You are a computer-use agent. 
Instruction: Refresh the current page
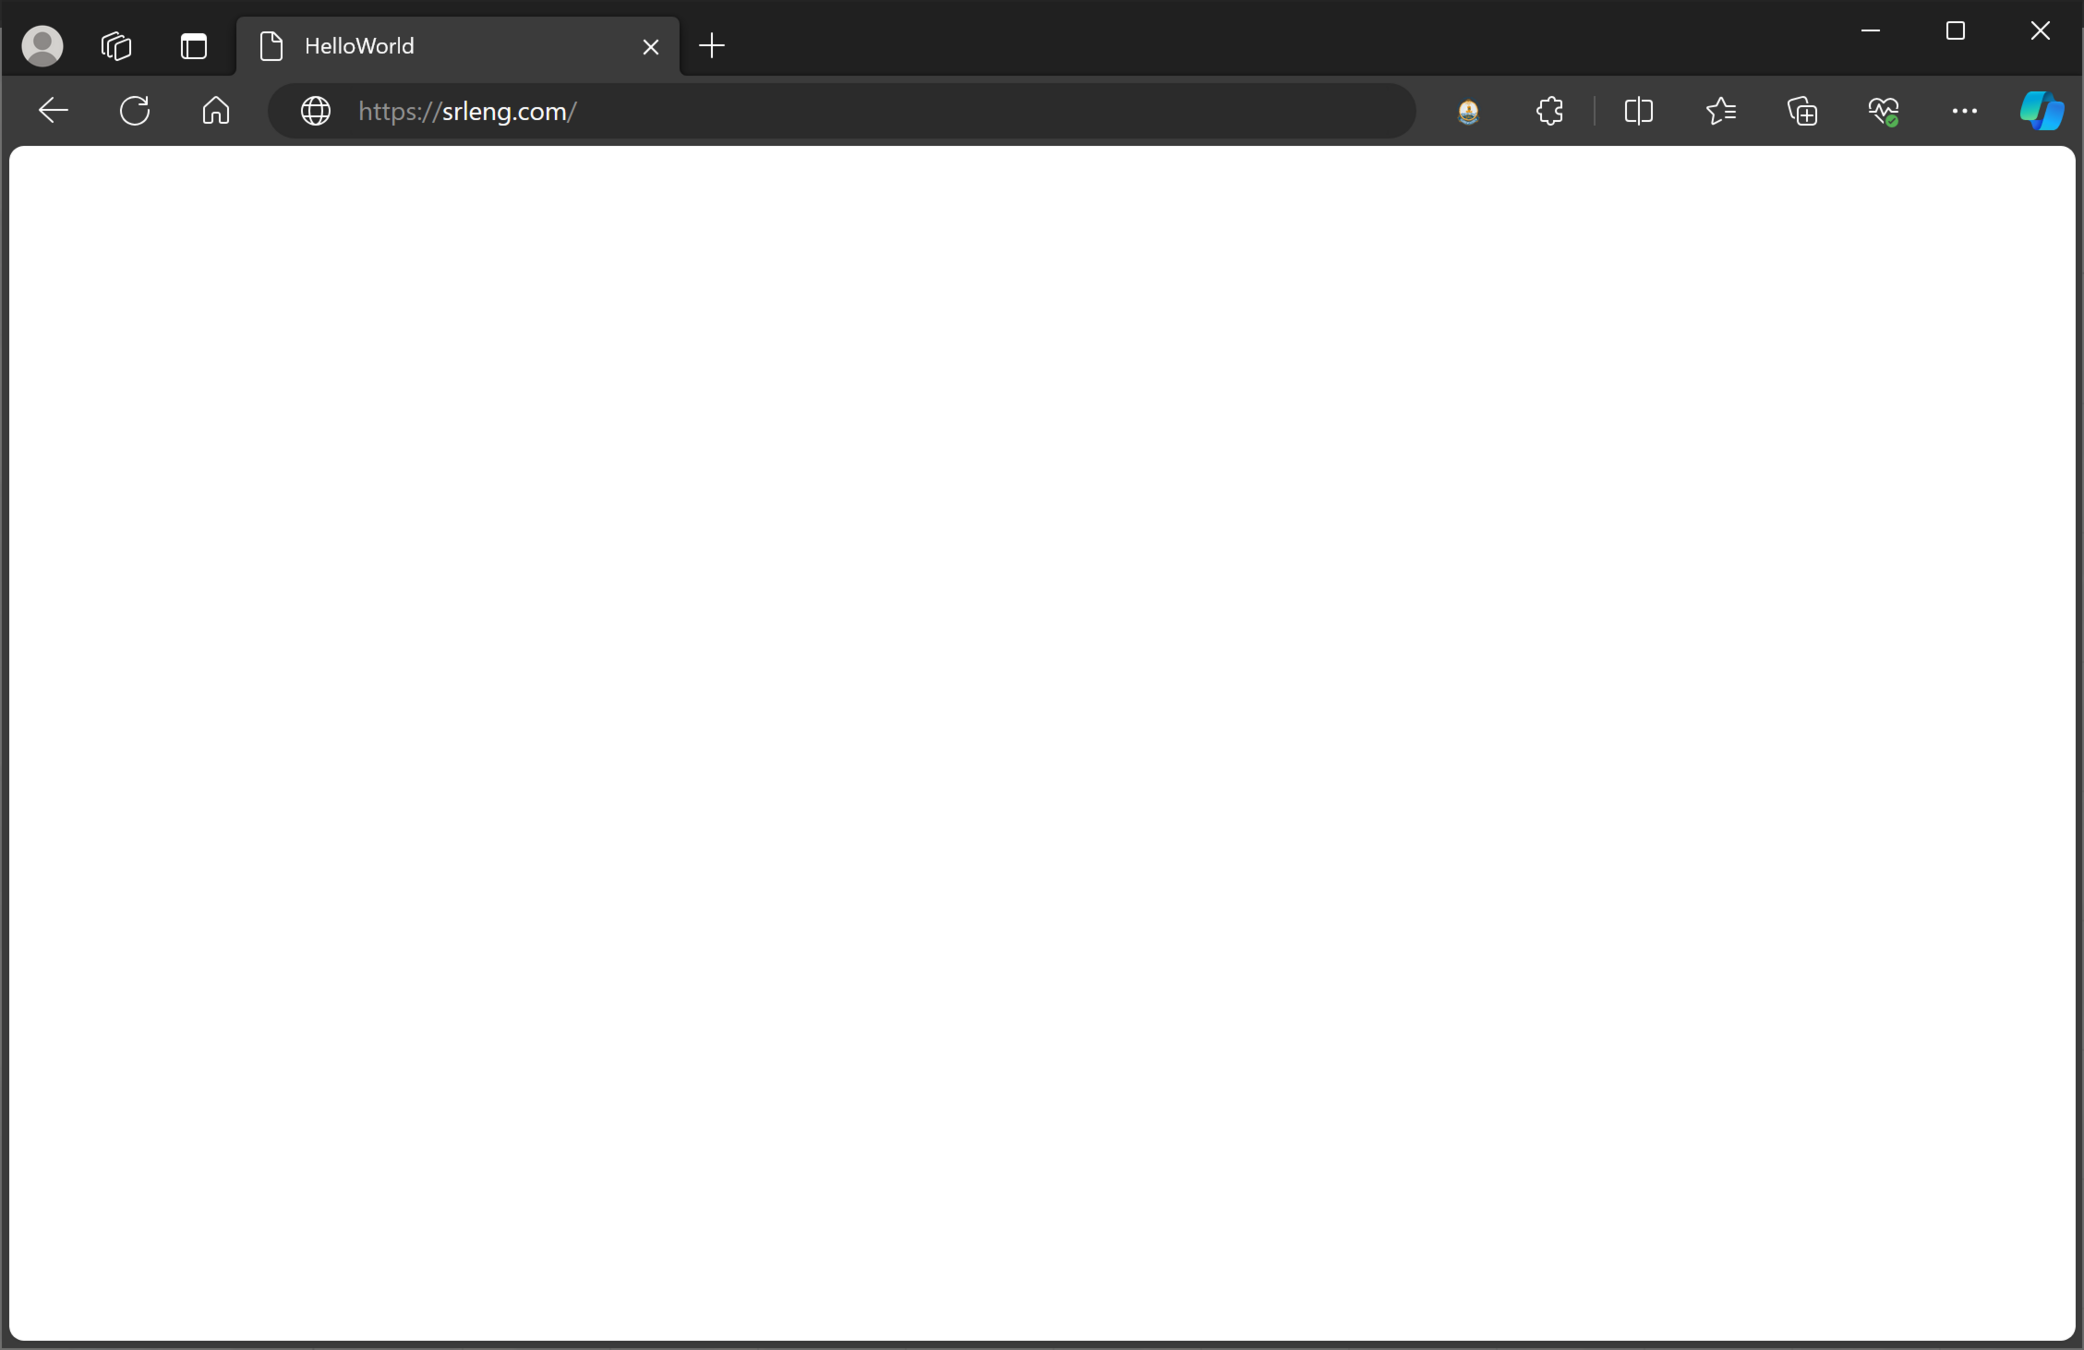pyautogui.click(x=135, y=111)
